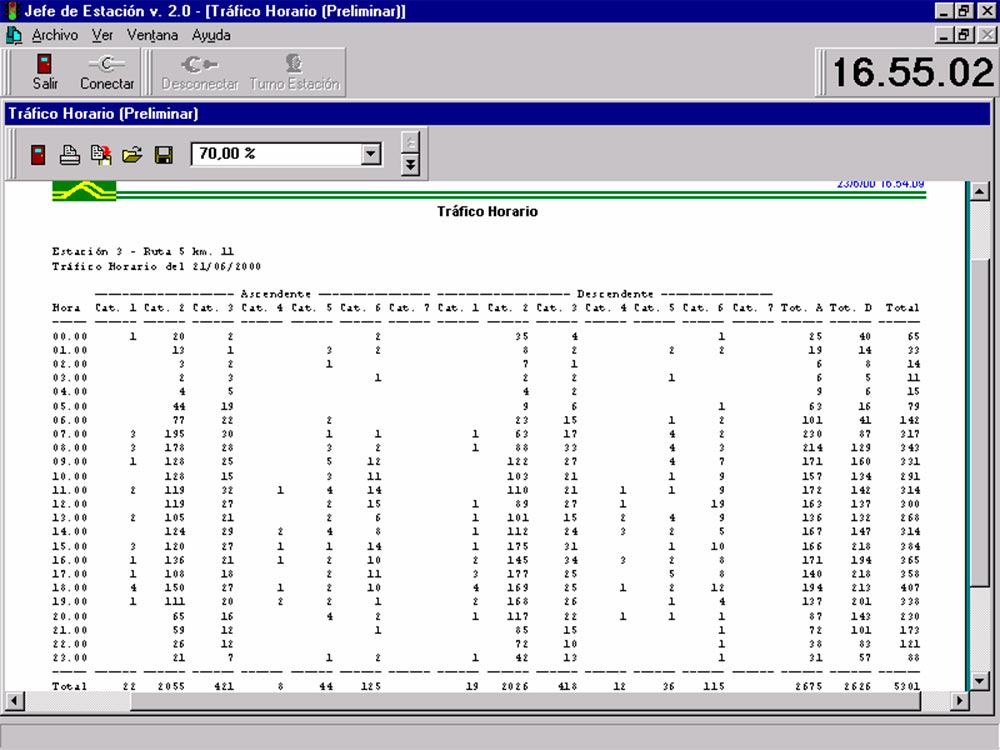1000x750 pixels.
Task: Open the Archivo menu
Action: click(x=55, y=35)
